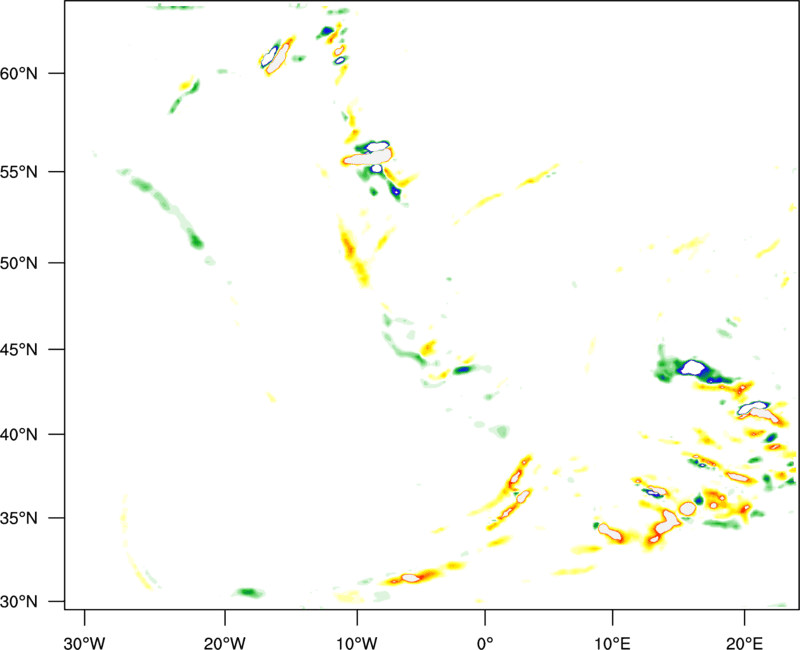Click the 35°N latitude label
This screenshot has height=650, width=800.
18,518
